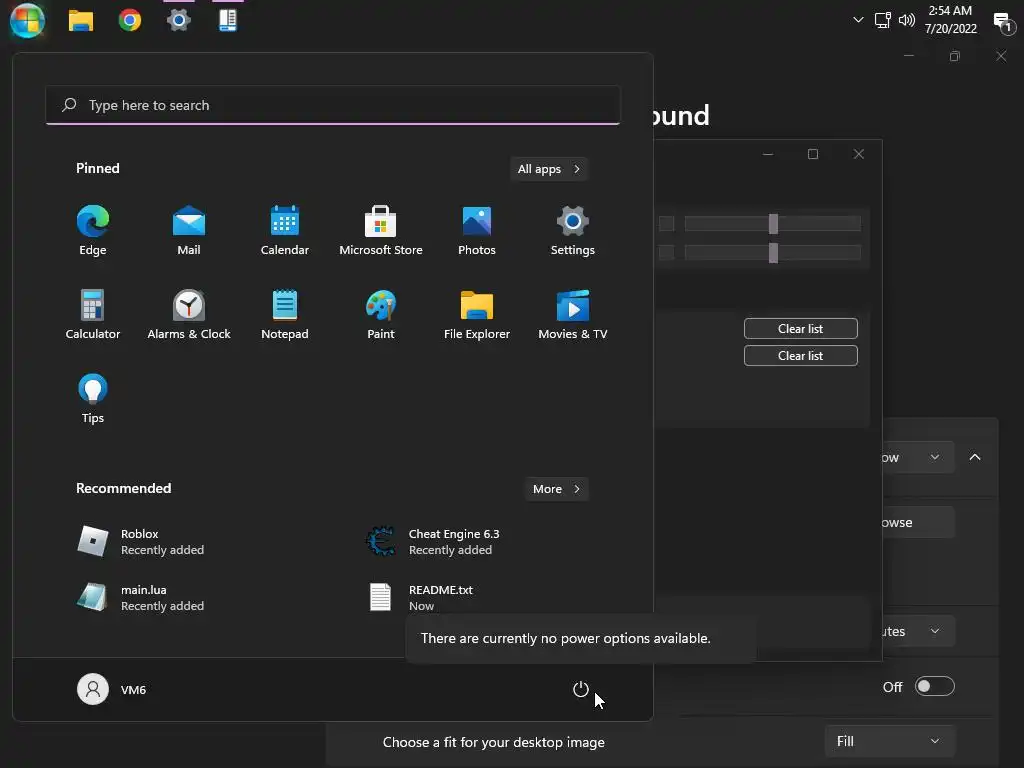1024x768 pixels.
Task: Launch the Photos app
Action: [x=477, y=231]
